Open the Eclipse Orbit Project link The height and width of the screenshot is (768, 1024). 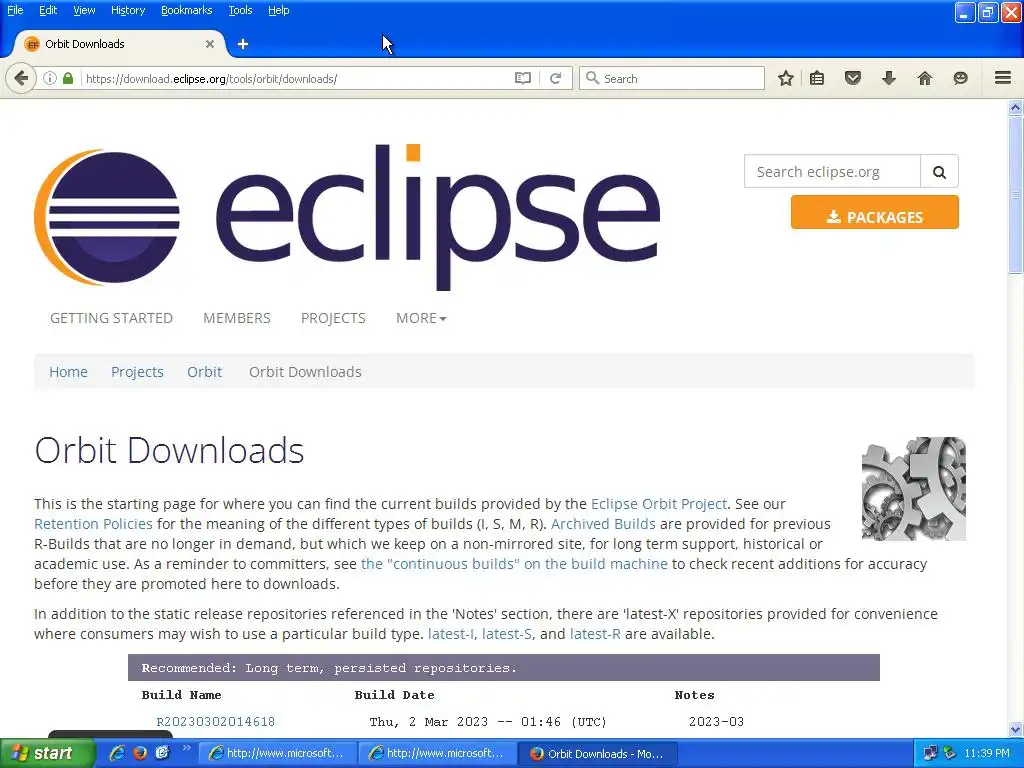(x=658, y=504)
